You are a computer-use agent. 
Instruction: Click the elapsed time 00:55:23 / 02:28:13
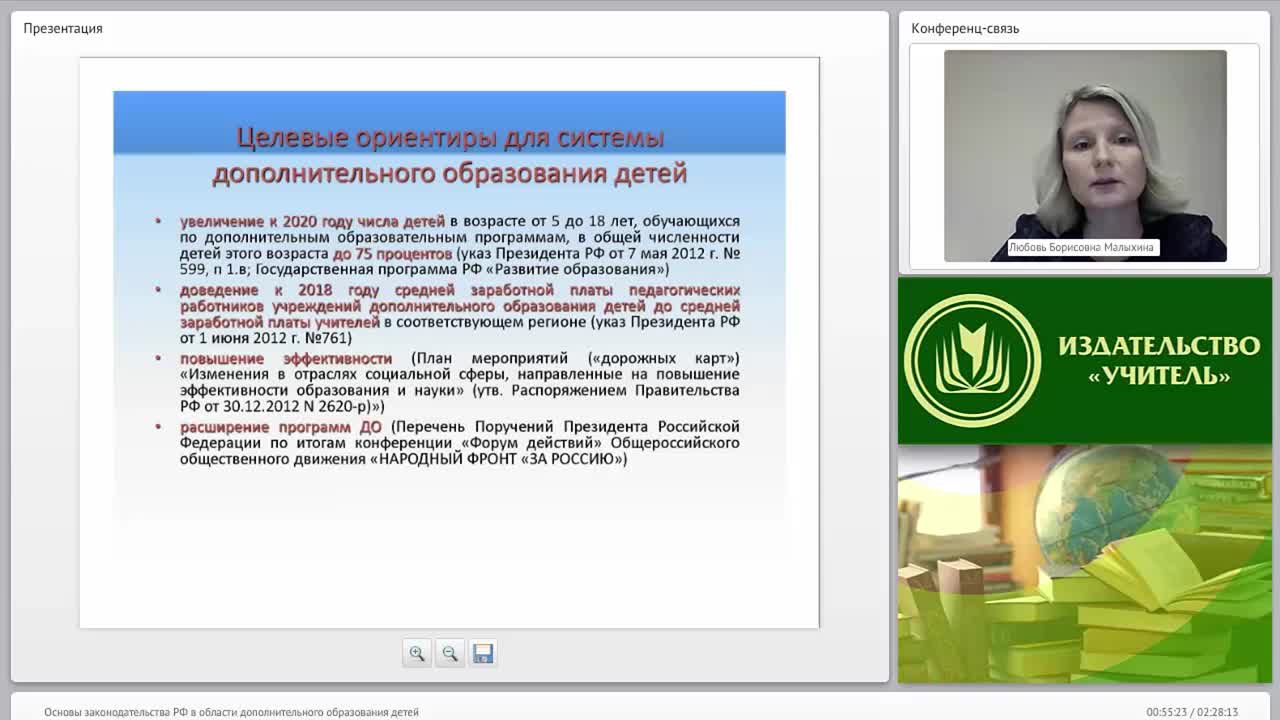tap(1192, 712)
